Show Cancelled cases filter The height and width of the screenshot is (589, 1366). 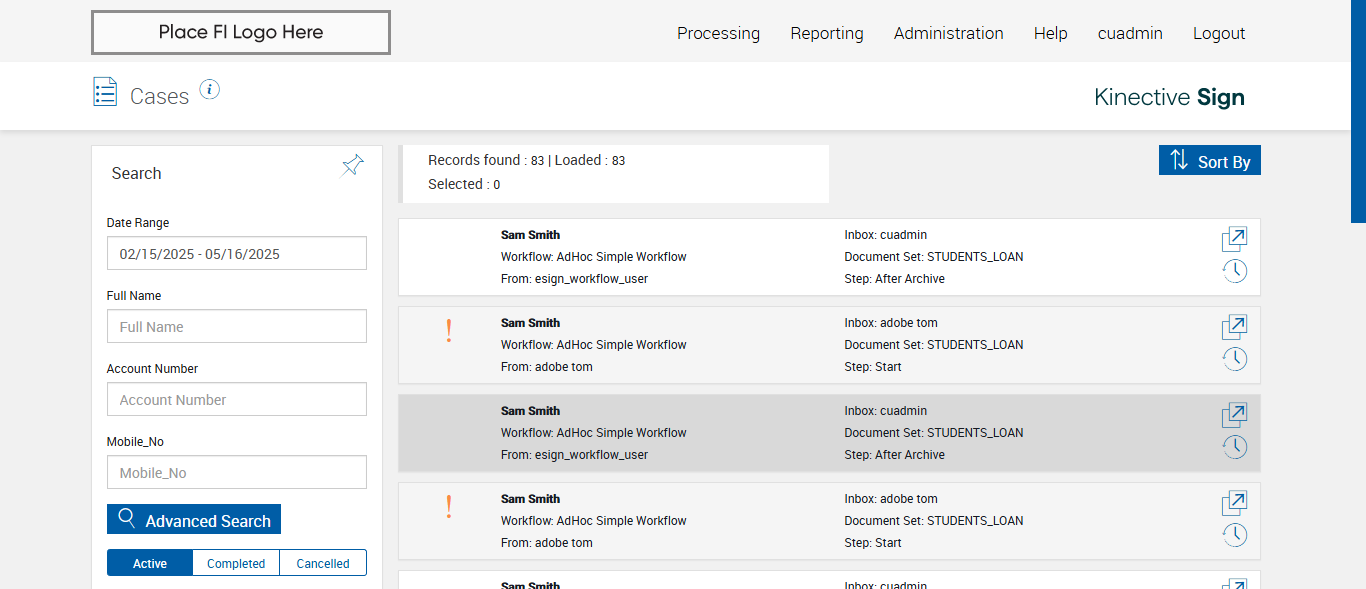point(323,563)
